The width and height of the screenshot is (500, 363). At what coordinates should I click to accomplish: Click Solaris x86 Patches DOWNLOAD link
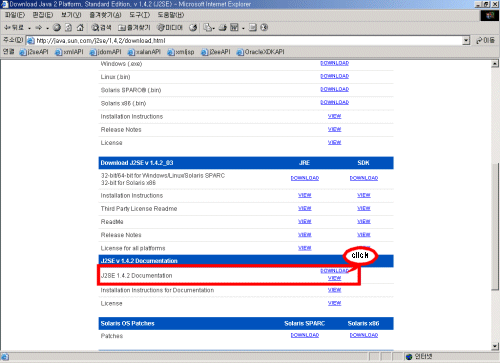click(x=364, y=335)
